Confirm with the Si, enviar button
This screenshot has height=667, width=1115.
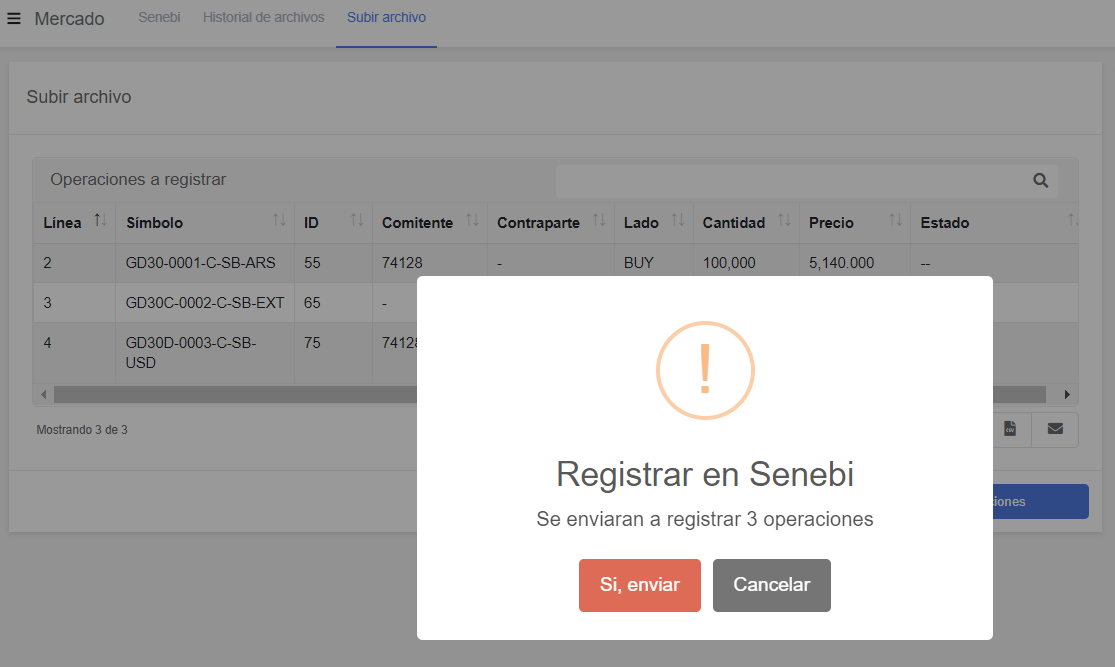640,585
